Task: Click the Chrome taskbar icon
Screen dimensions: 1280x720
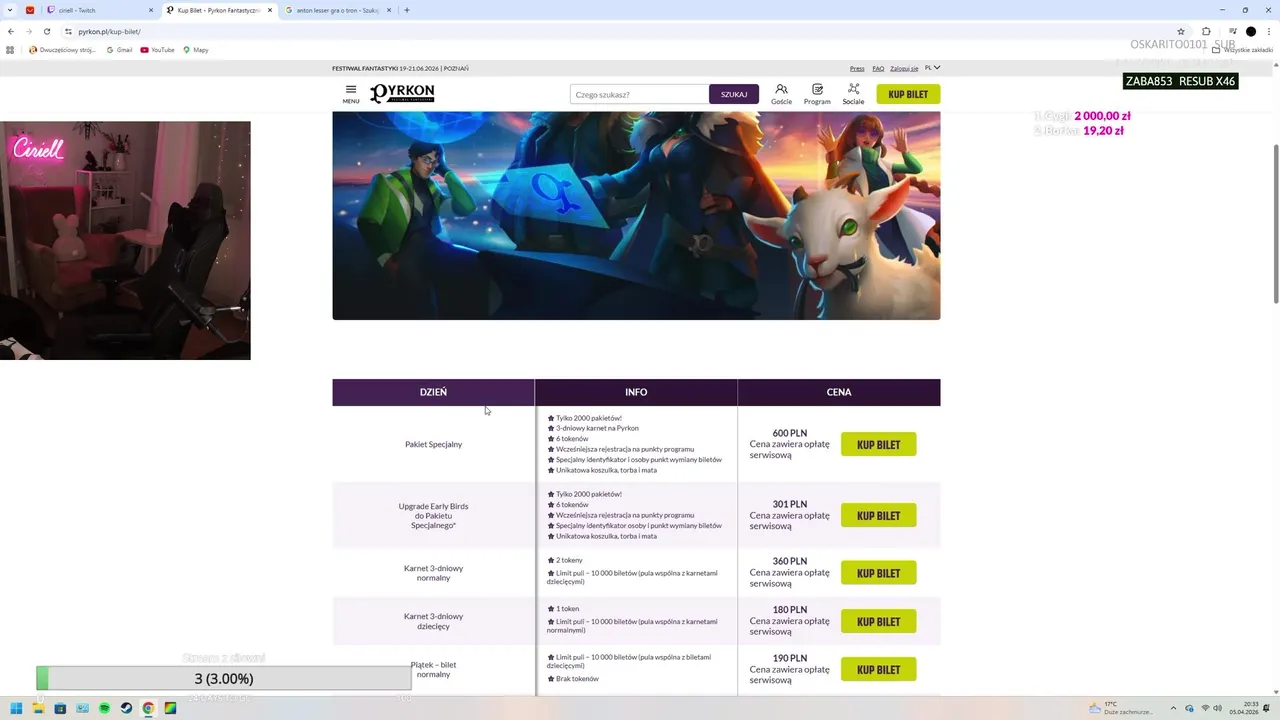Action: tap(149, 708)
